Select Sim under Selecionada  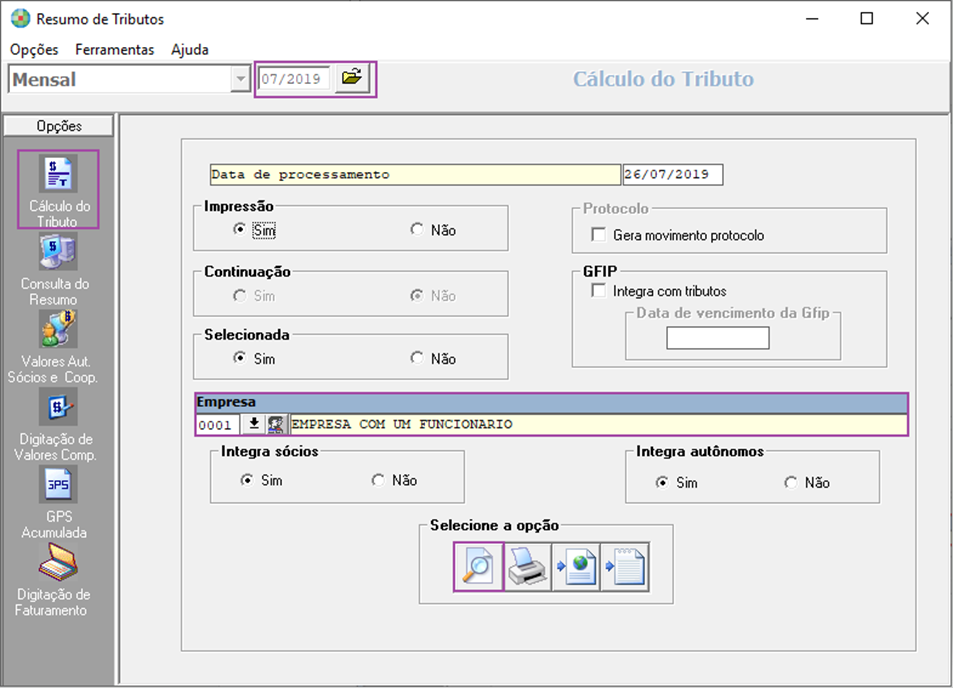click(x=239, y=359)
